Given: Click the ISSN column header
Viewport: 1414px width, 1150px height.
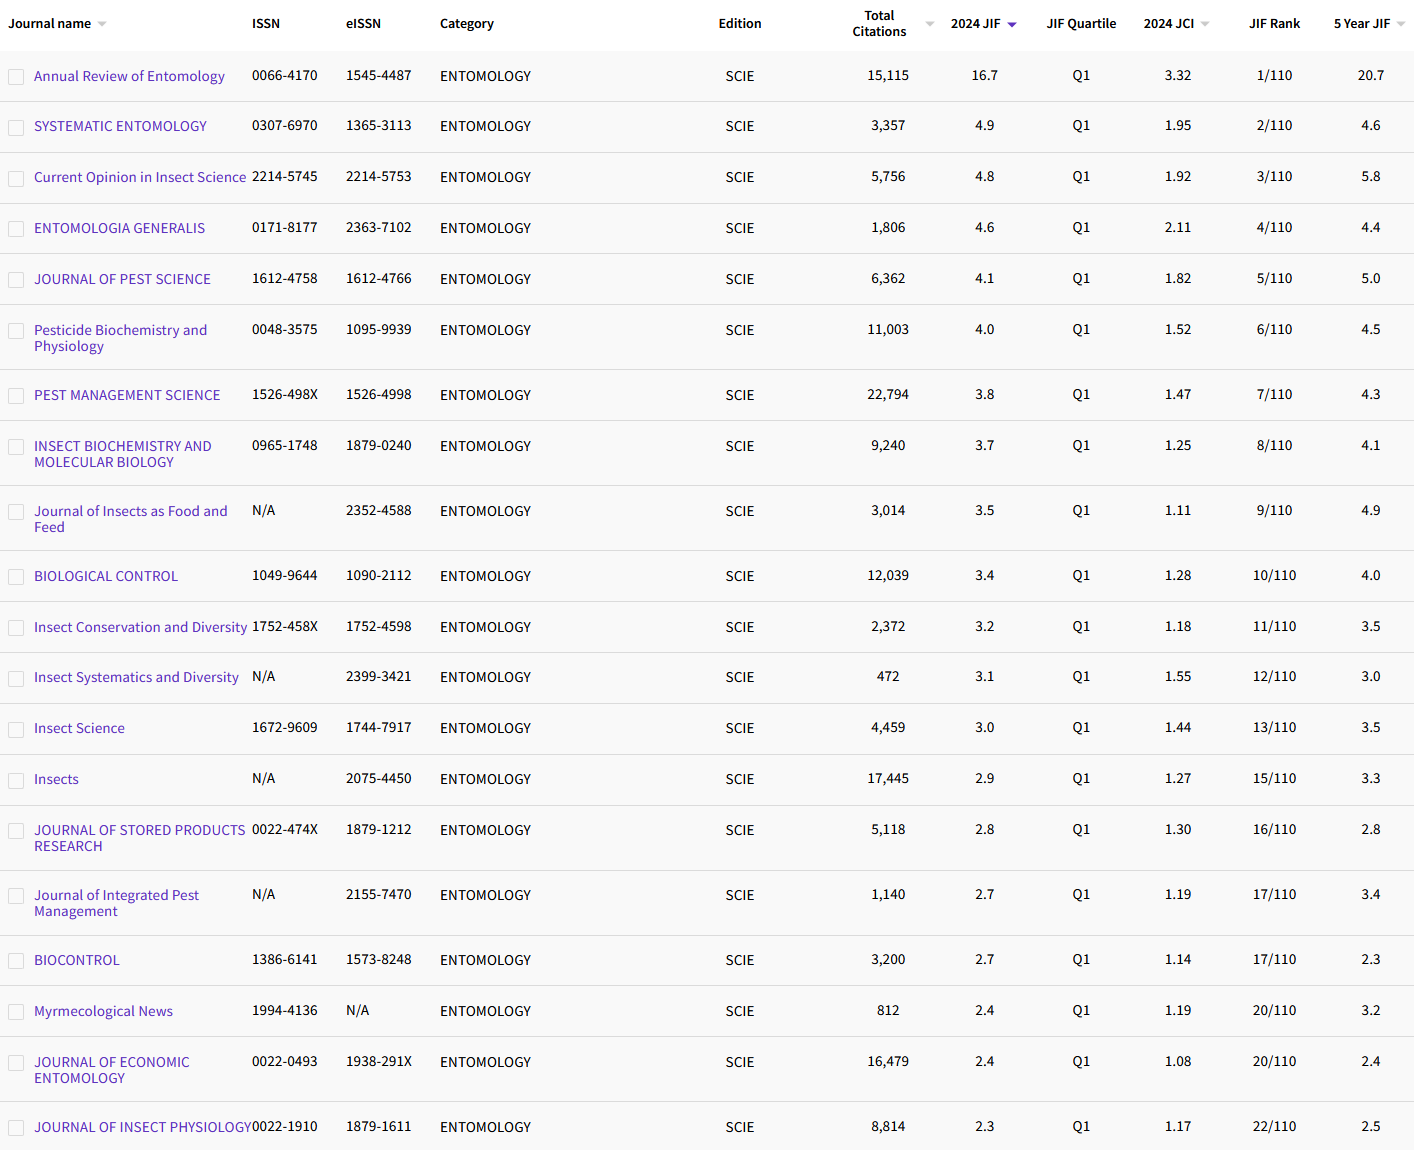Looking at the screenshot, I should point(266,23).
